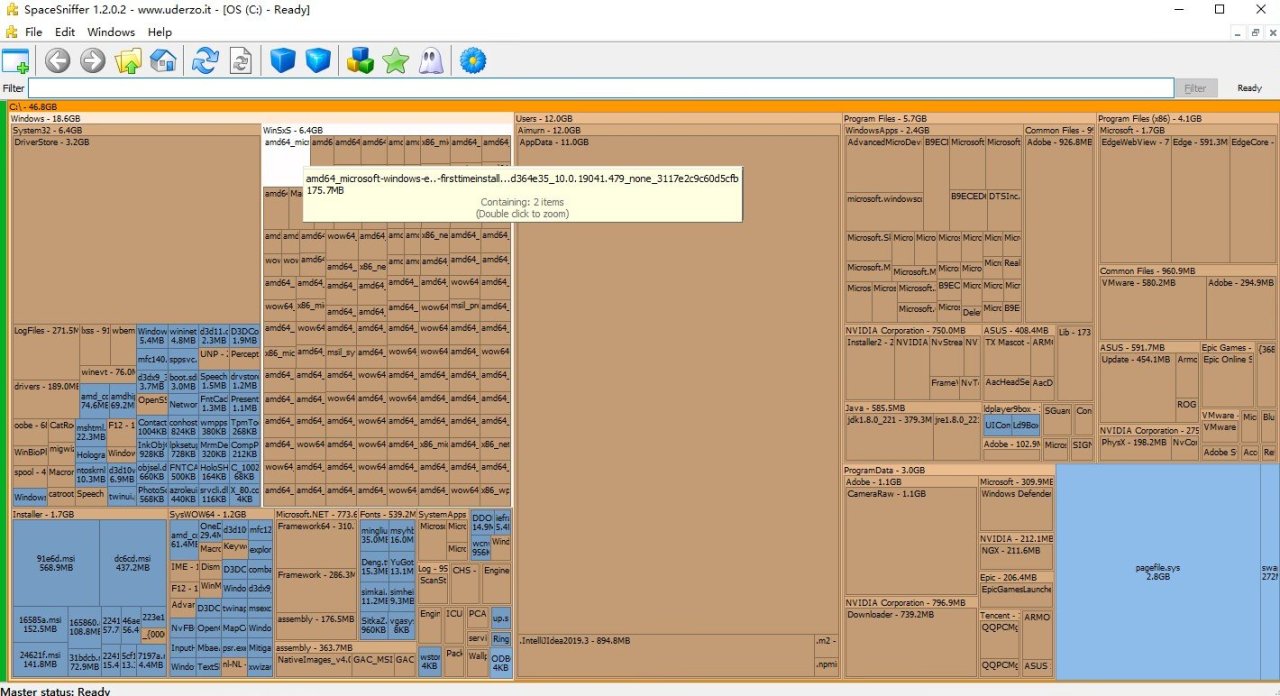Screen dimensions: 1280x696
Task: Select DriverStore - 3.2GB block
Action: 136,229
